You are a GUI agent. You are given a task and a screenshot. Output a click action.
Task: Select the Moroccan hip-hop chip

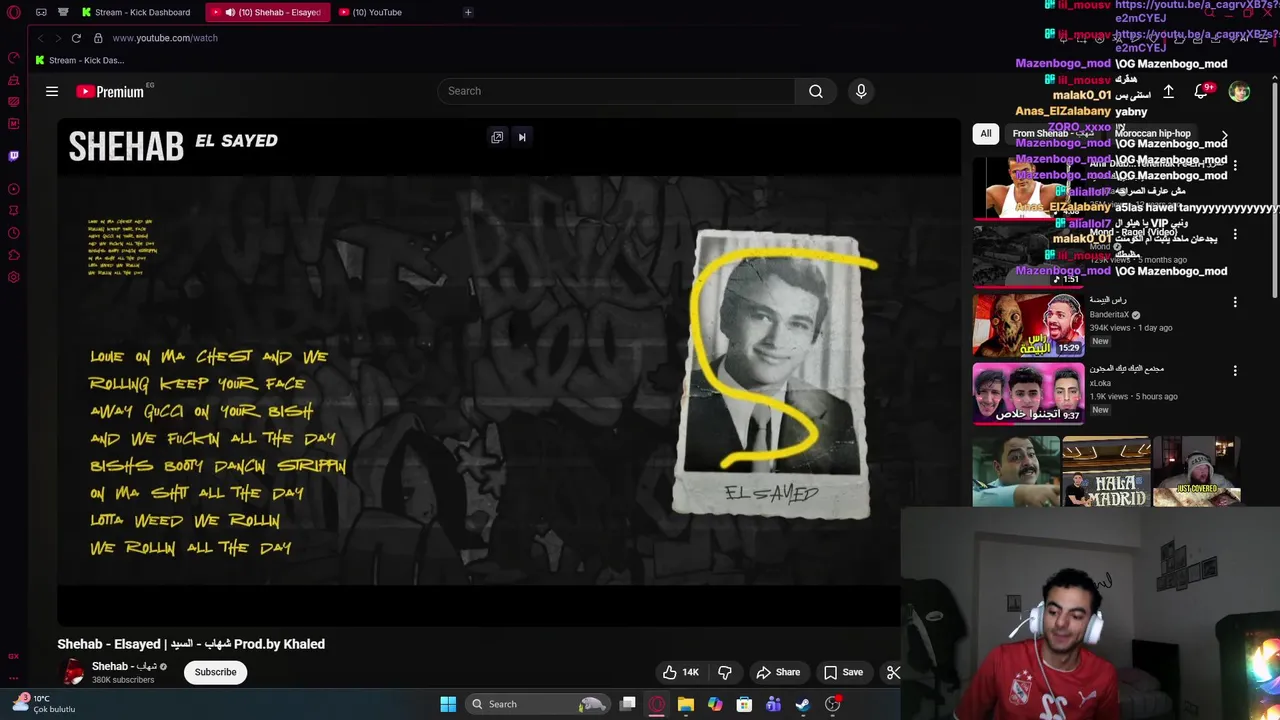click(1153, 133)
